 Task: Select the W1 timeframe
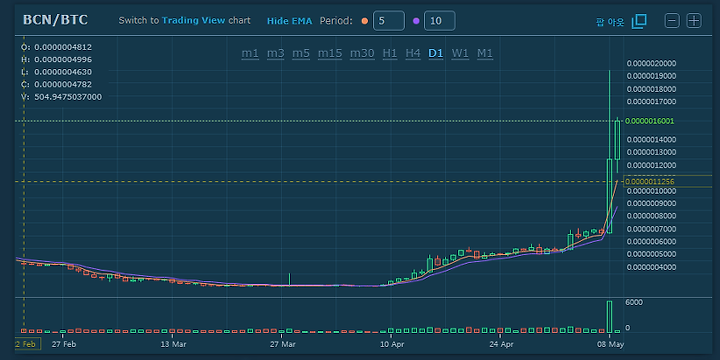[x=460, y=53]
